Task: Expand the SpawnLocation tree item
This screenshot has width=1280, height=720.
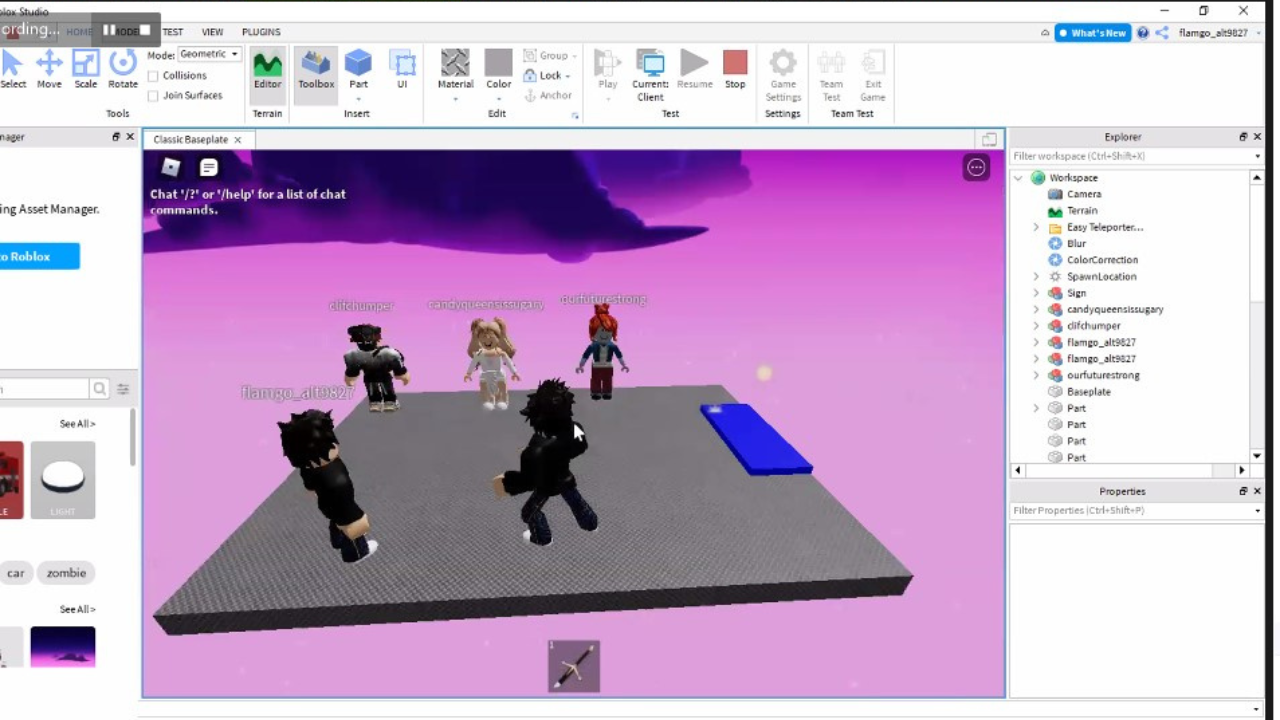Action: coord(1036,277)
